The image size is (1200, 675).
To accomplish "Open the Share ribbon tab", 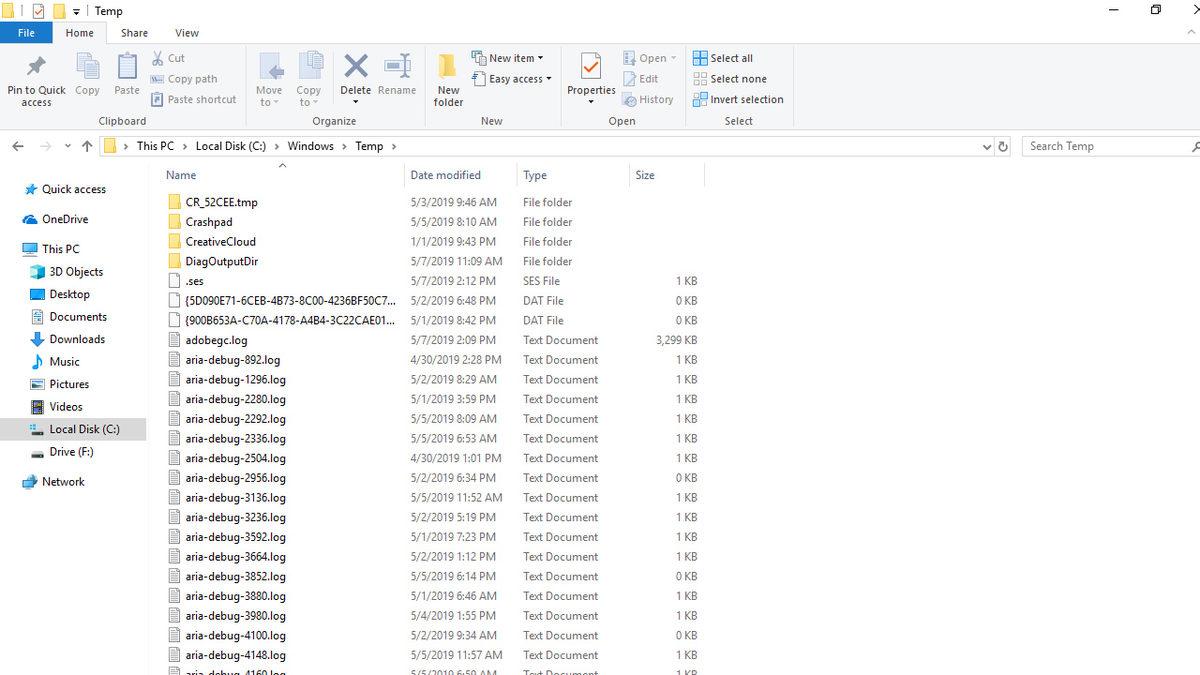I will pos(134,33).
